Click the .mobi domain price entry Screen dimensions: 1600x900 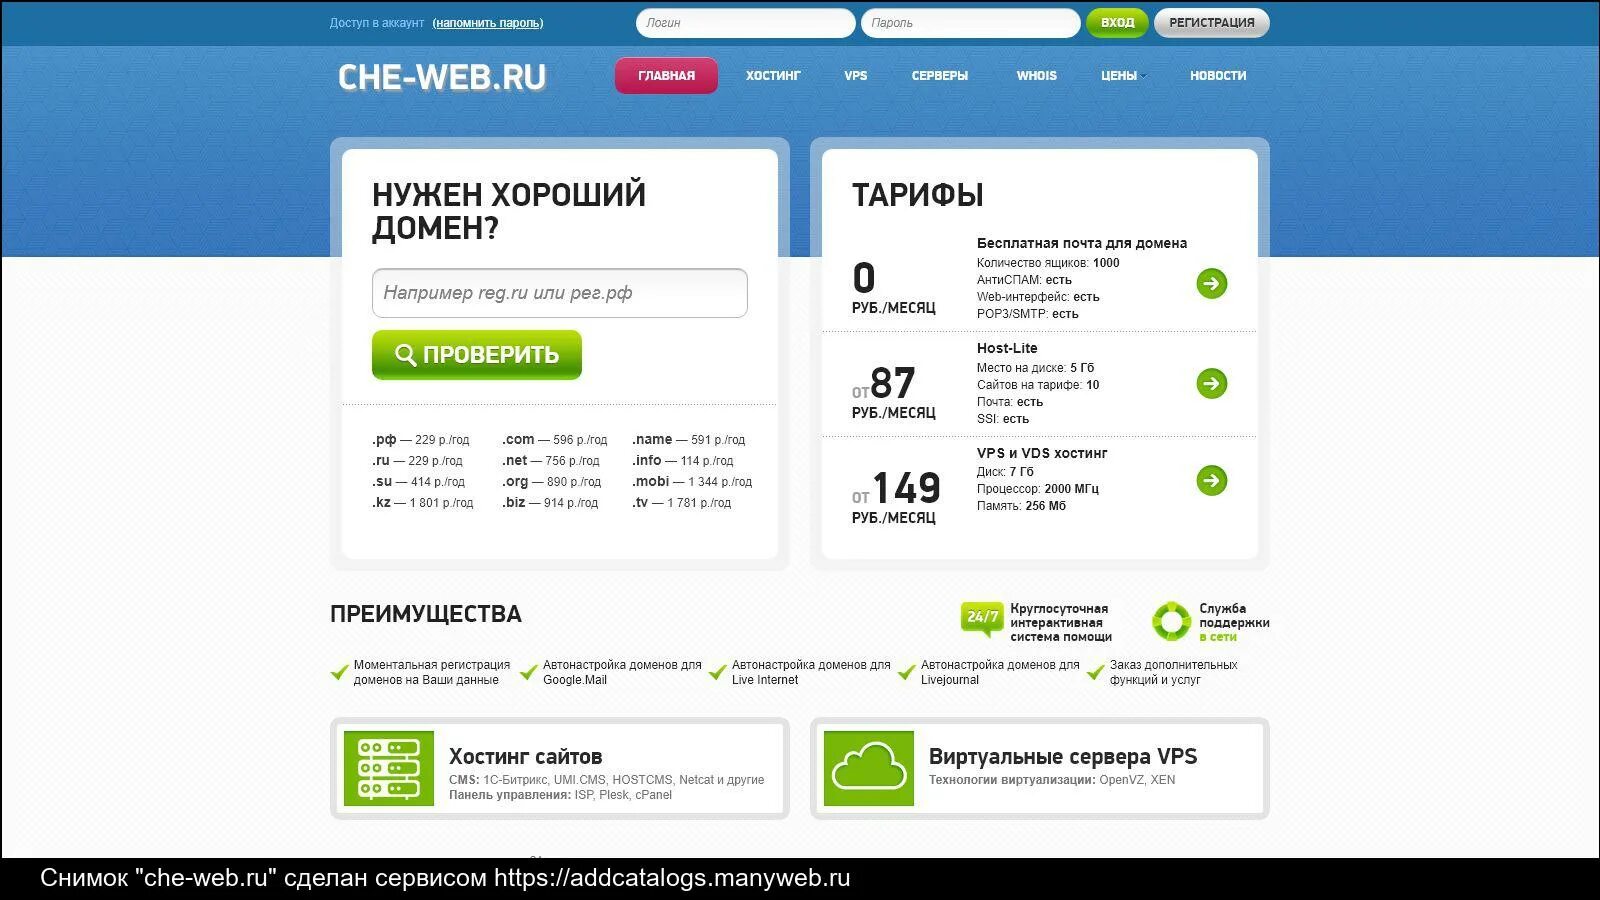(x=692, y=482)
